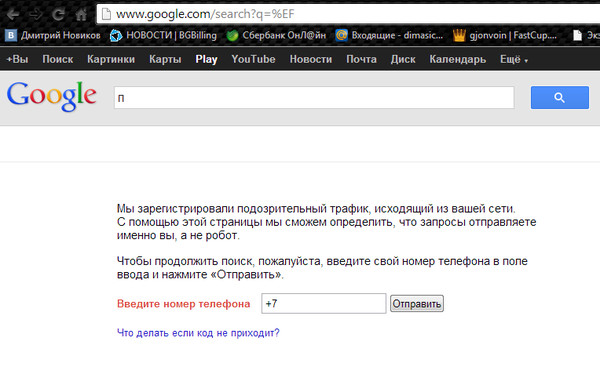Open Play in the Google bar
The width and height of the screenshot is (600, 374).
(206, 59)
